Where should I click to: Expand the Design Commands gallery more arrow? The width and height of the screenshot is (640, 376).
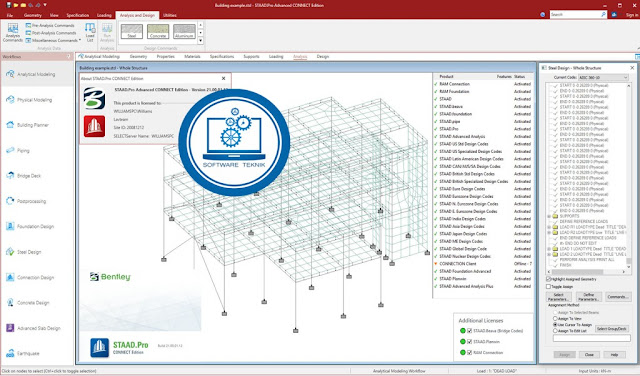(200, 40)
